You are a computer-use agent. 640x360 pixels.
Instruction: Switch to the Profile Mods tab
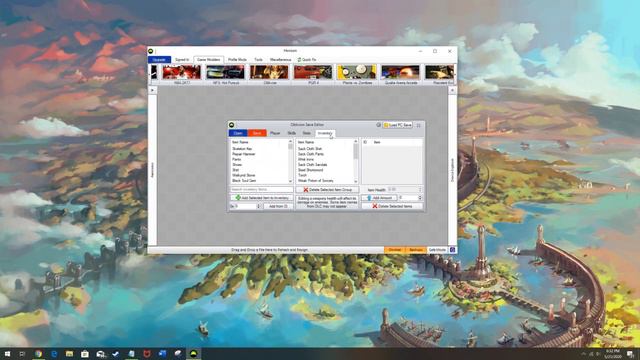tap(237, 60)
